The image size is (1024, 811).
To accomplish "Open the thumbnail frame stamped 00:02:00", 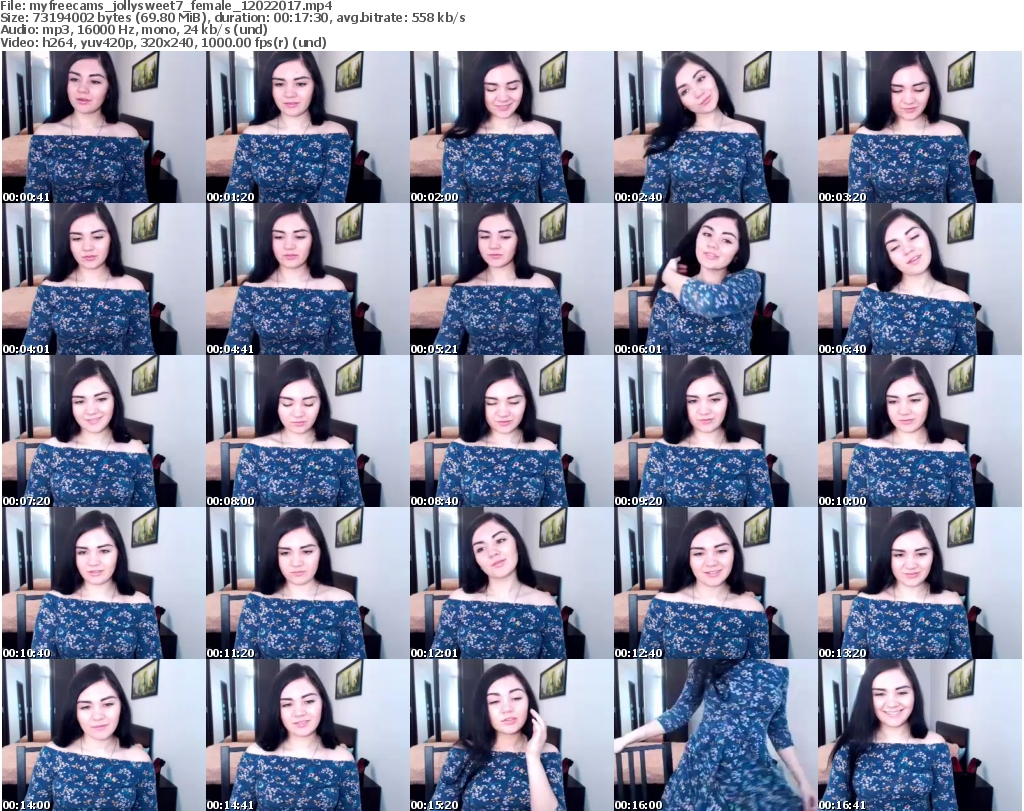I will [x=511, y=127].
